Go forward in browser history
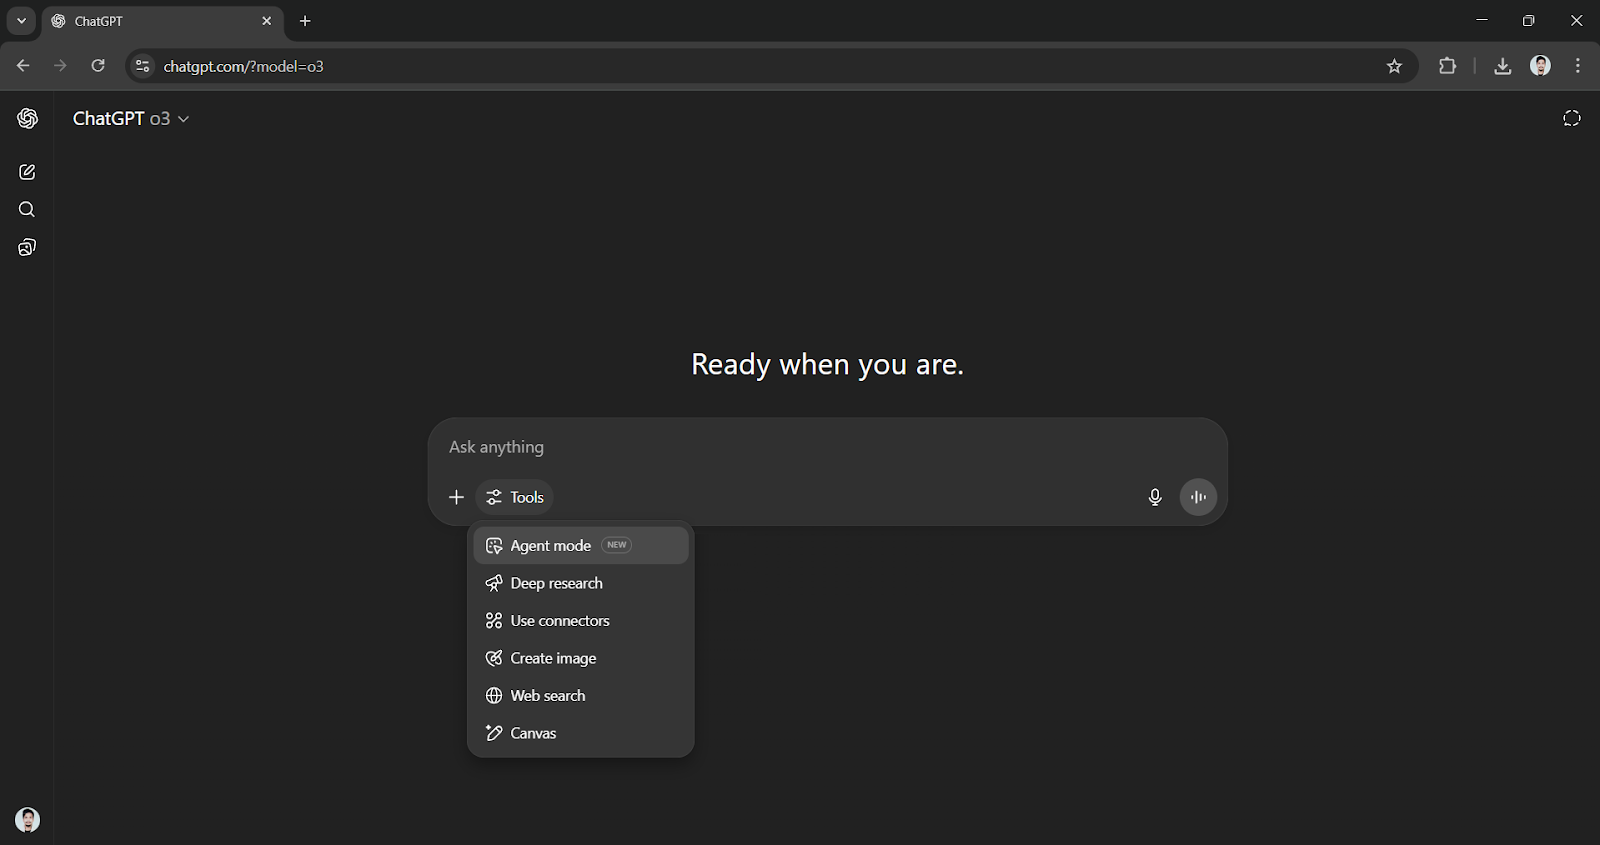Image resolution: width=1600 pixels, height=845 pixels. [60, 66]
